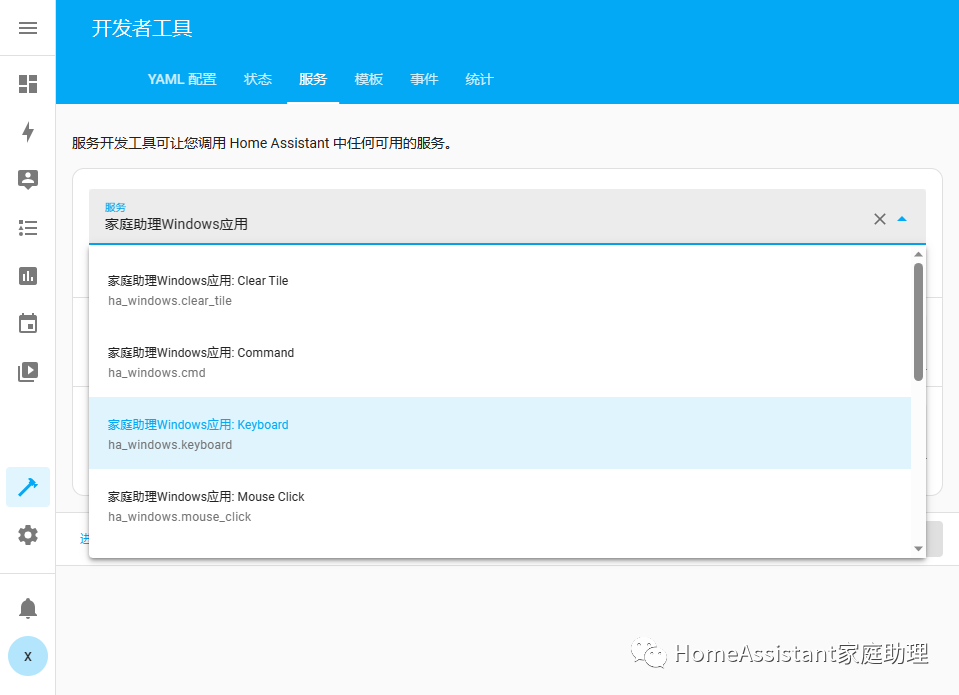Click the dropdown list scrollbar thumb

click(918, 322)
